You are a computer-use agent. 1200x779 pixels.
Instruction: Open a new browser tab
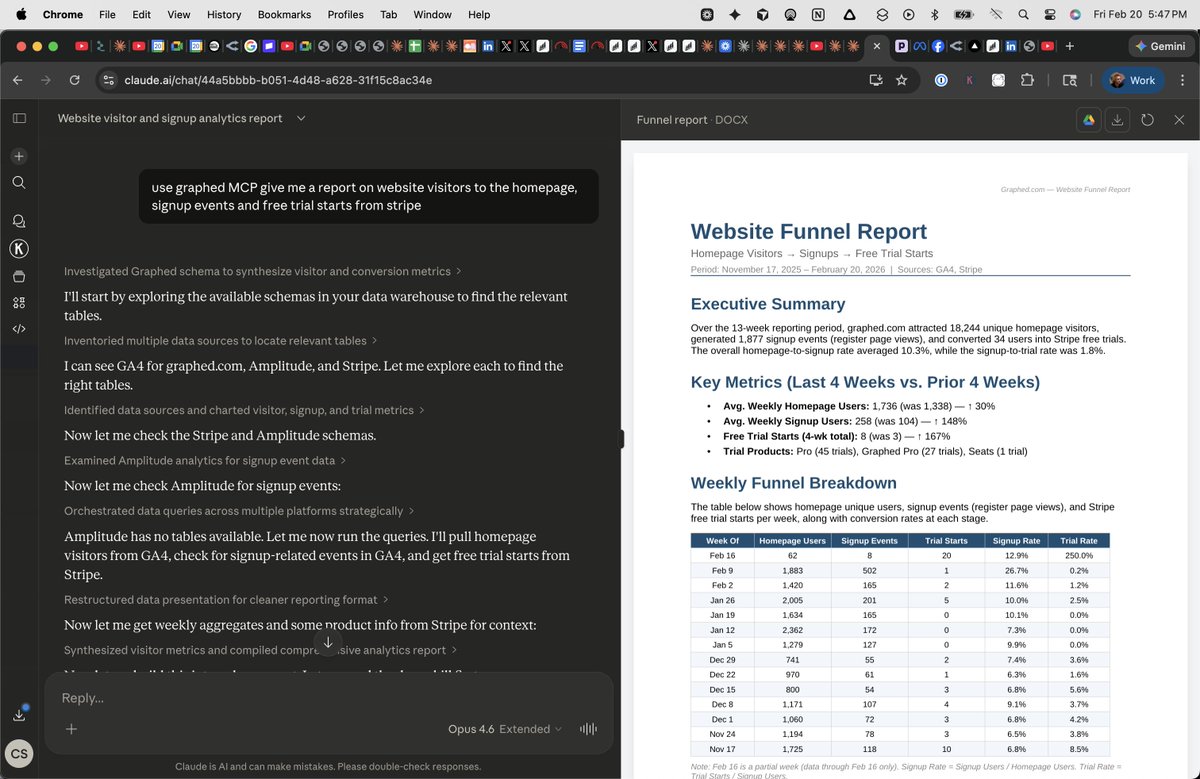click(x=1070, y=46)
